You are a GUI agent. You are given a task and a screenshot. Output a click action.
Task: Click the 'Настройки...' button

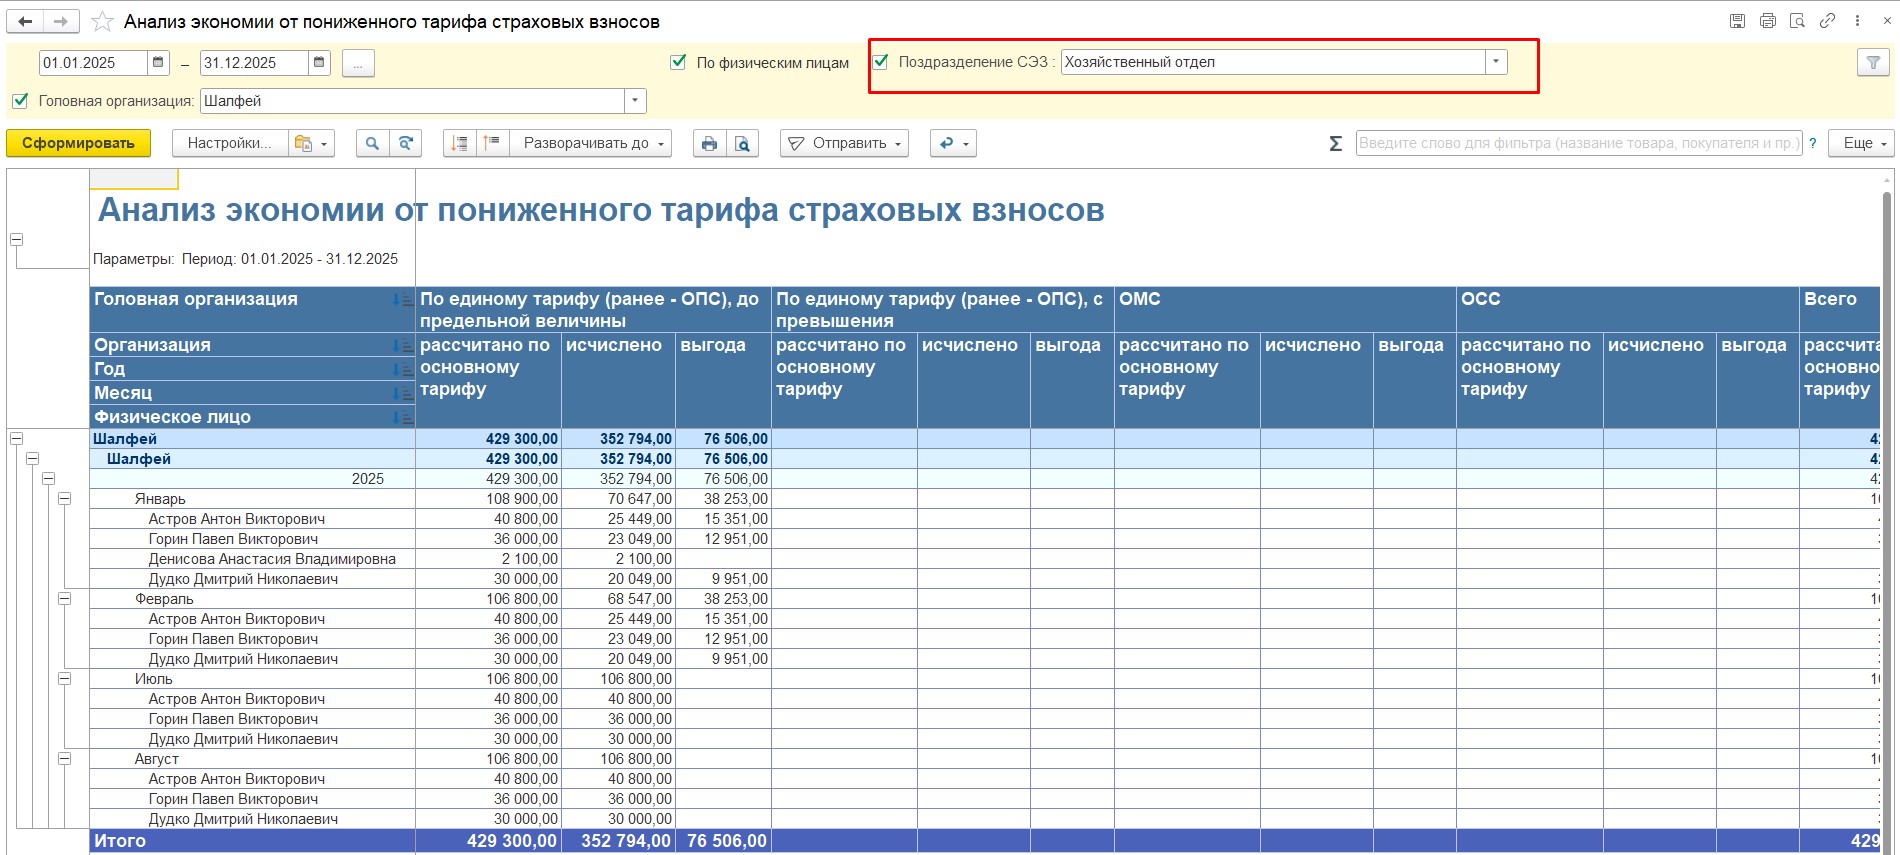point(229,144)
